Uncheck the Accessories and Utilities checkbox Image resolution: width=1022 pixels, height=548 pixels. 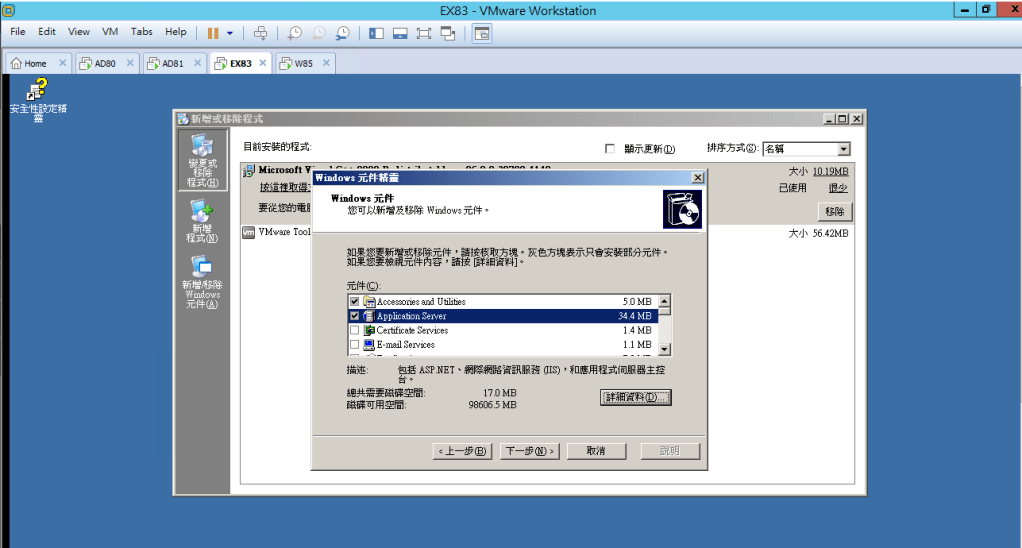pos(354,302)
